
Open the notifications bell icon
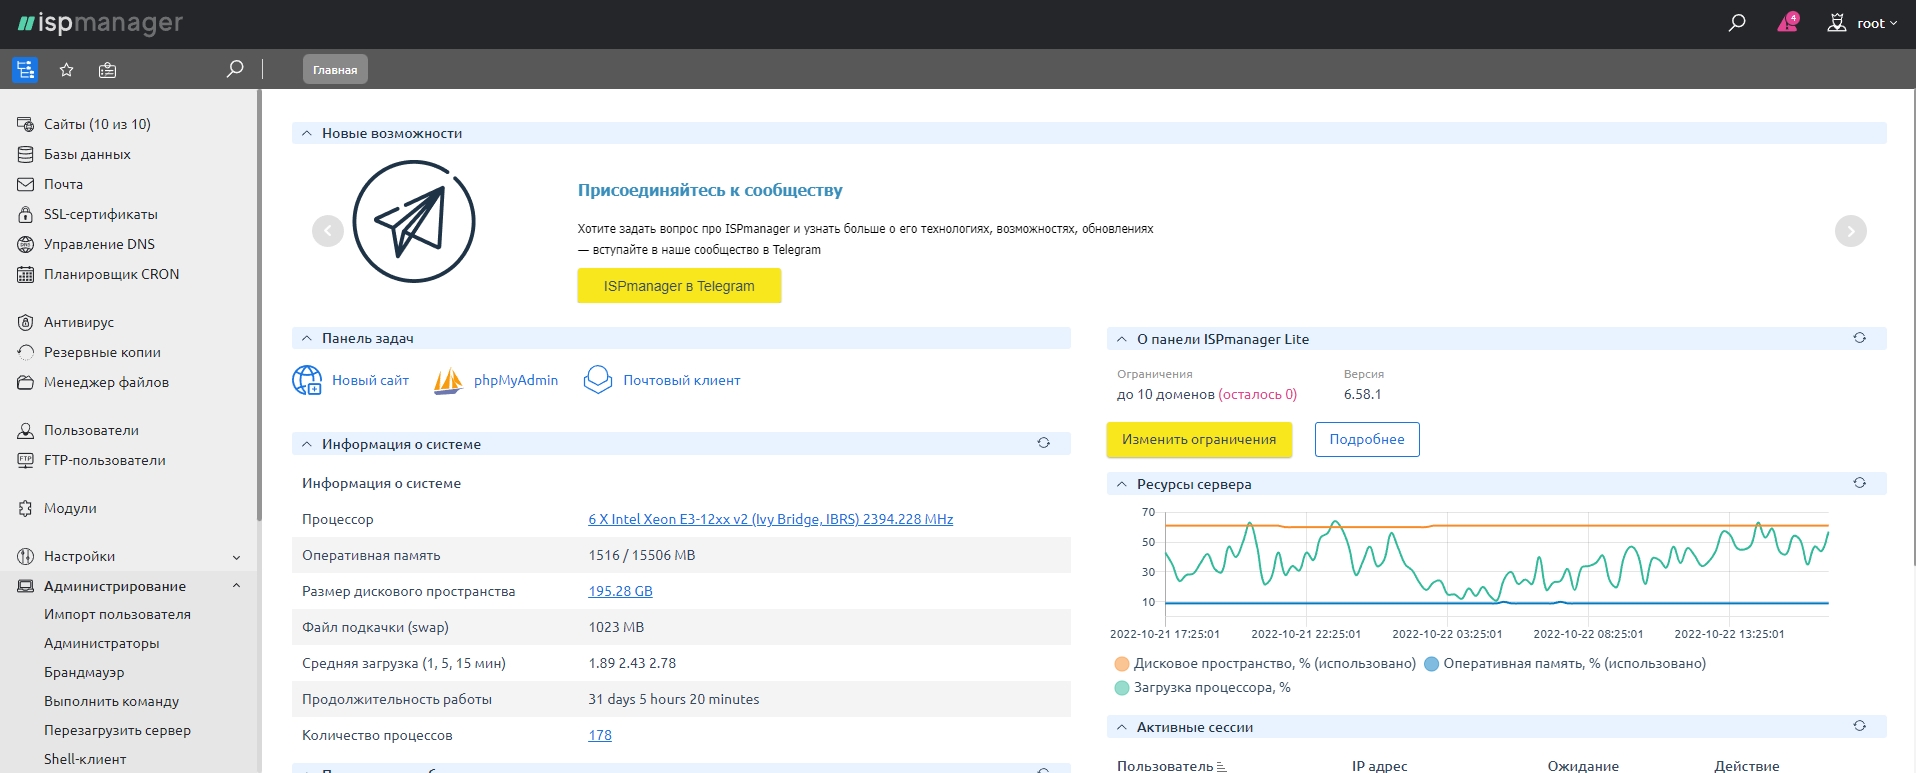[x=1787, y=23]
